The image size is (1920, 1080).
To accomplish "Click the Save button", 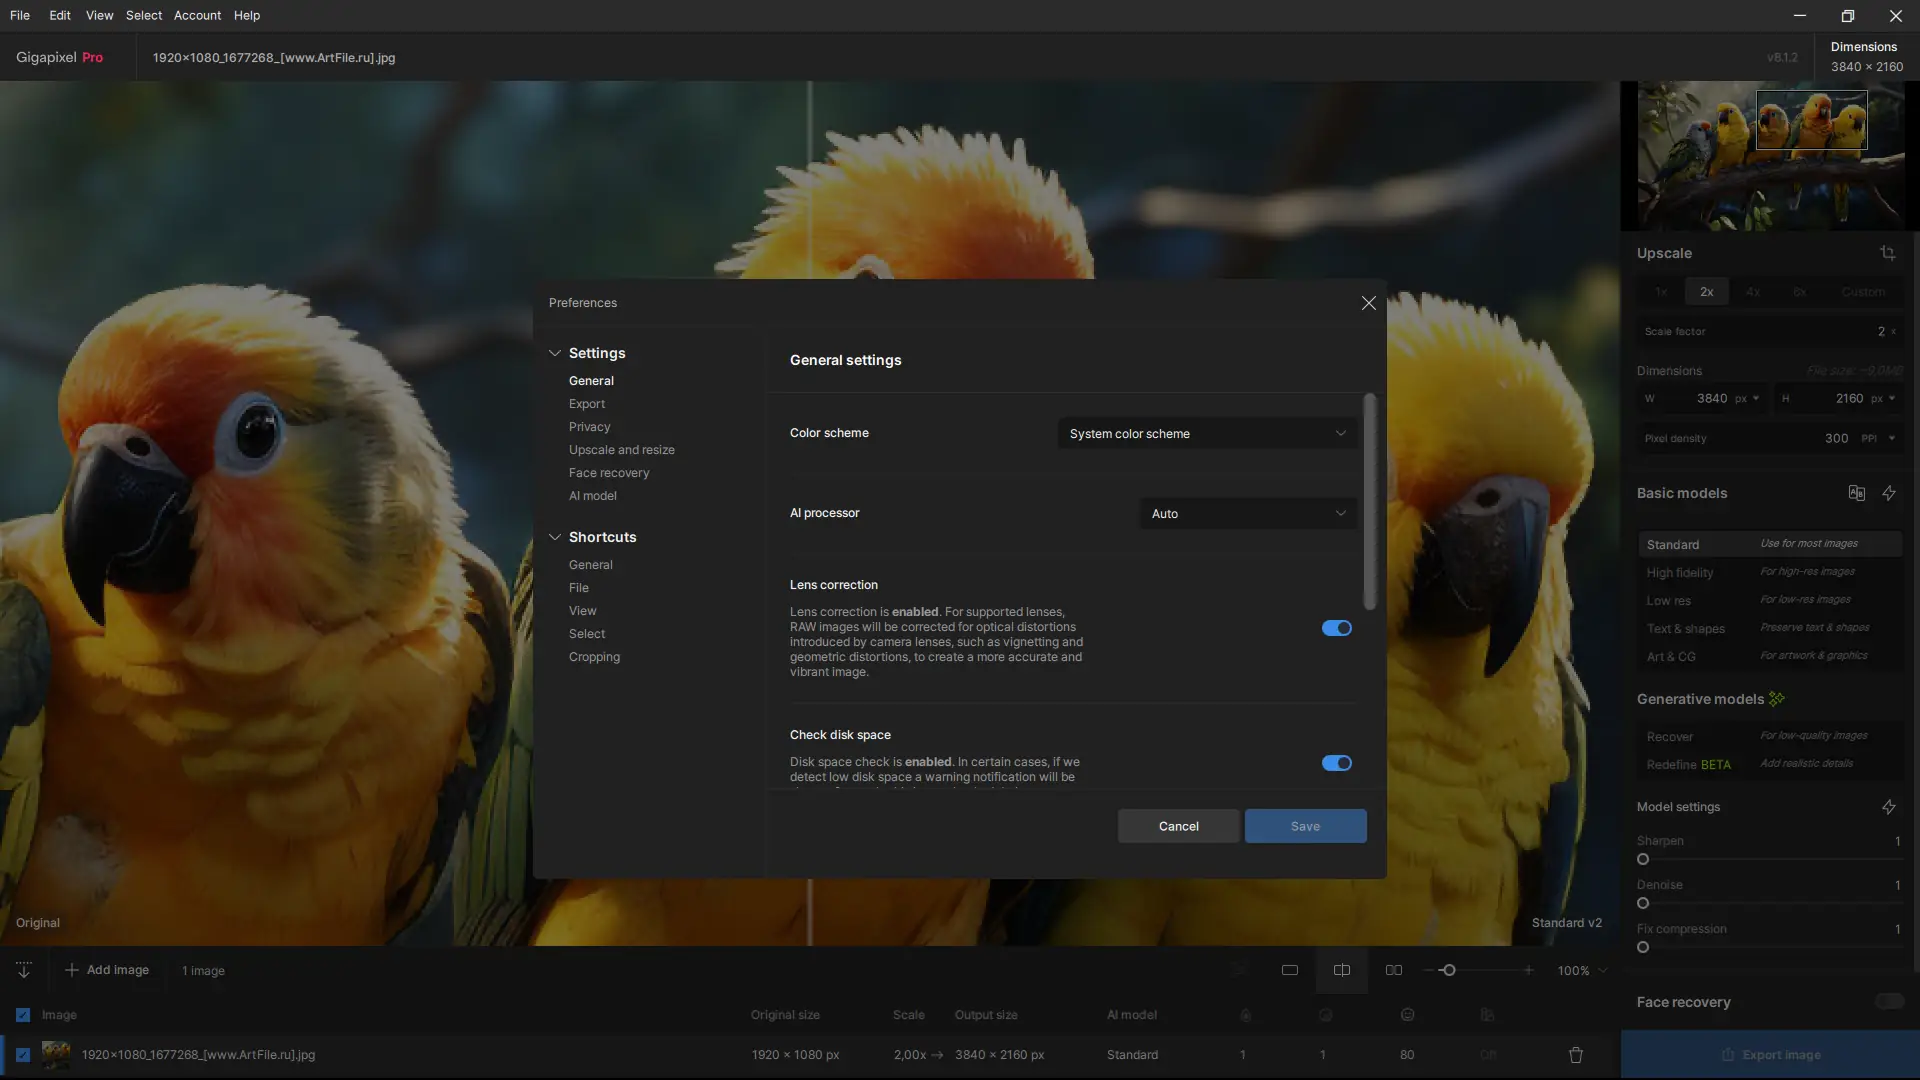I will [x=1305, y=826].
